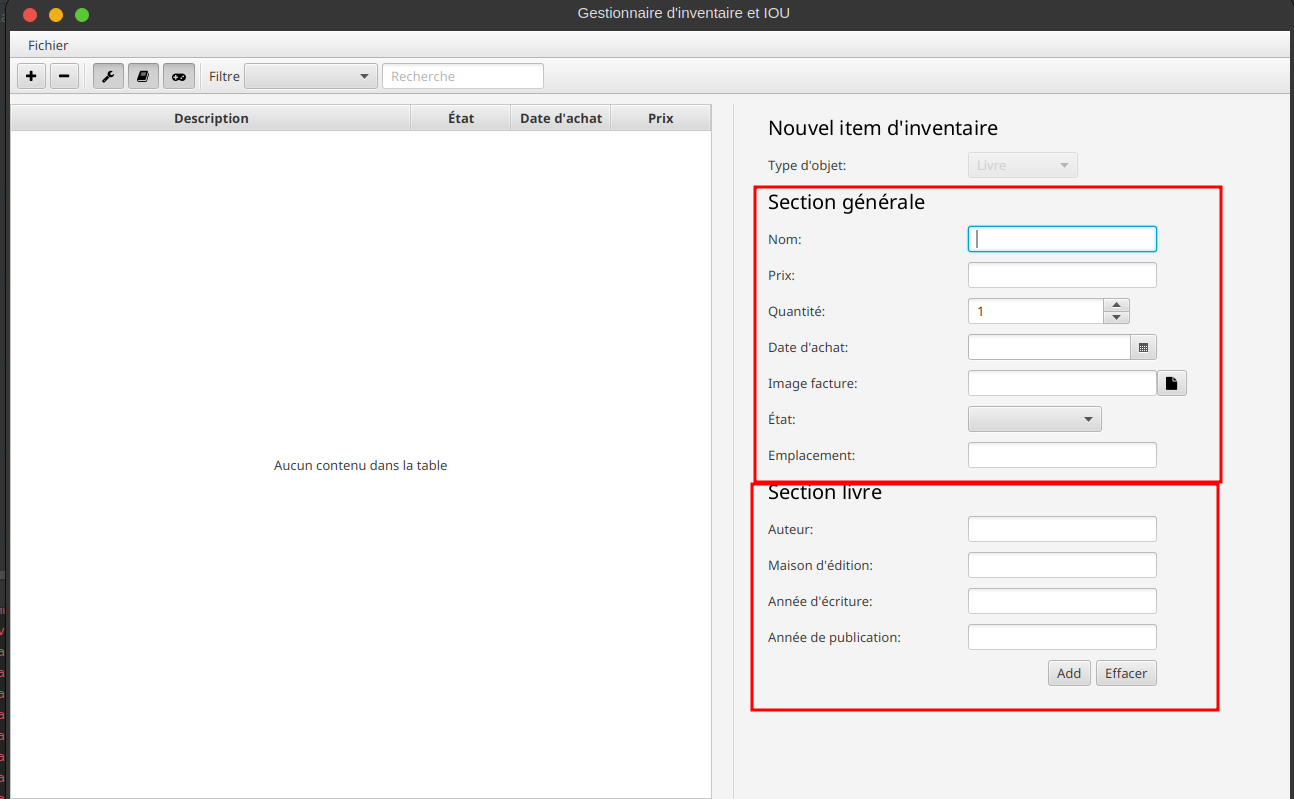Image resolution: width=1294 pixels, height=799 pixels.
Task: Click the Quantité spinner text field
Action: coord(1036,311)
